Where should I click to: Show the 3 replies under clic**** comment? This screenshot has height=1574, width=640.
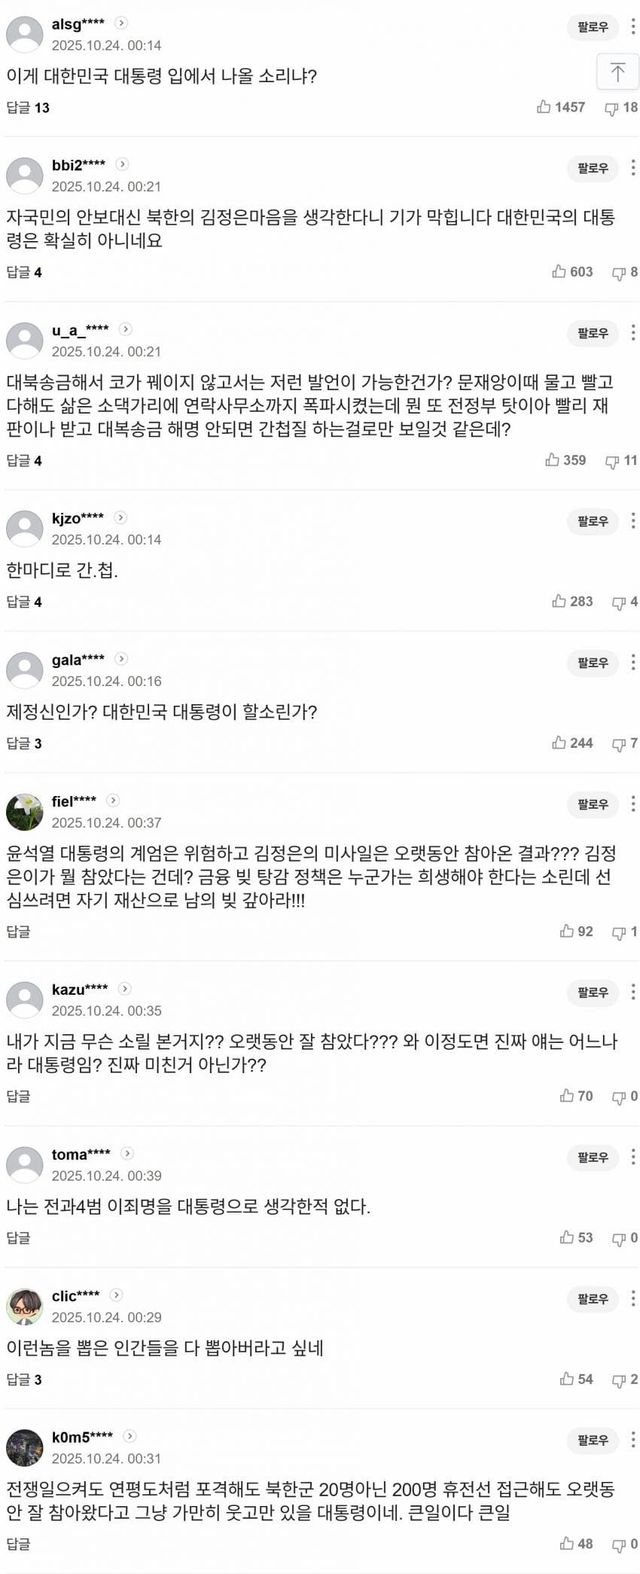coord(24,1380)
